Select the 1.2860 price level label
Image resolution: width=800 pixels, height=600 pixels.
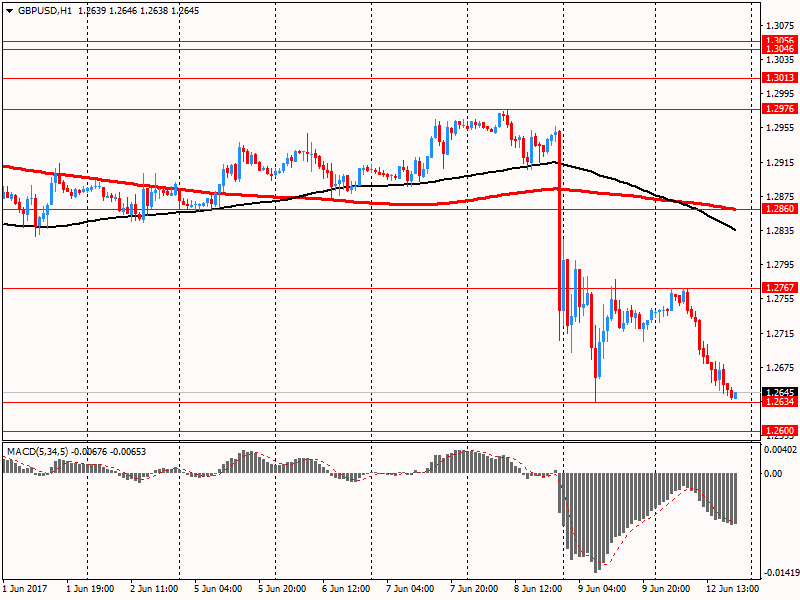(779, 209)
